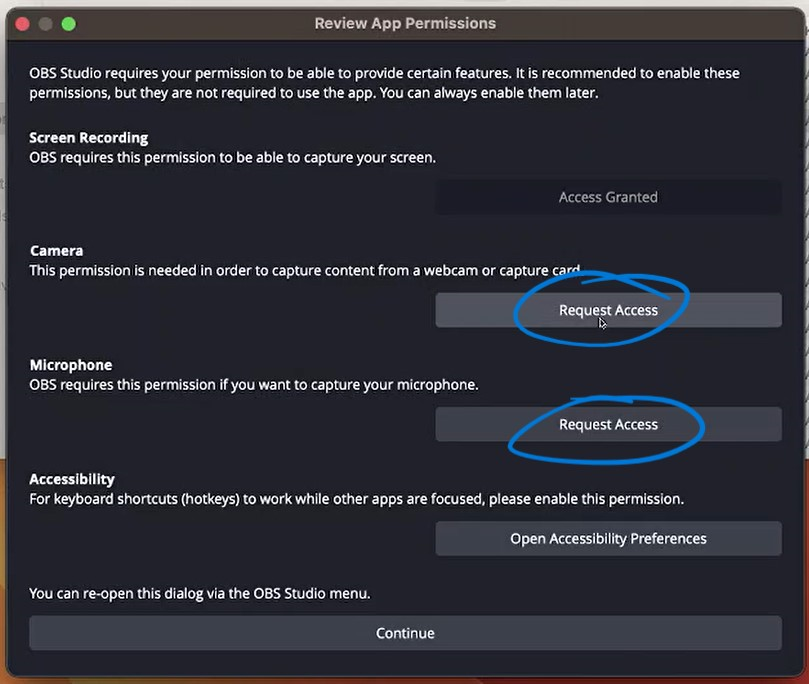Click text 'You can re-open this dialog'
Viewport: 809px width, 684px height.
[x=200, y=593]
